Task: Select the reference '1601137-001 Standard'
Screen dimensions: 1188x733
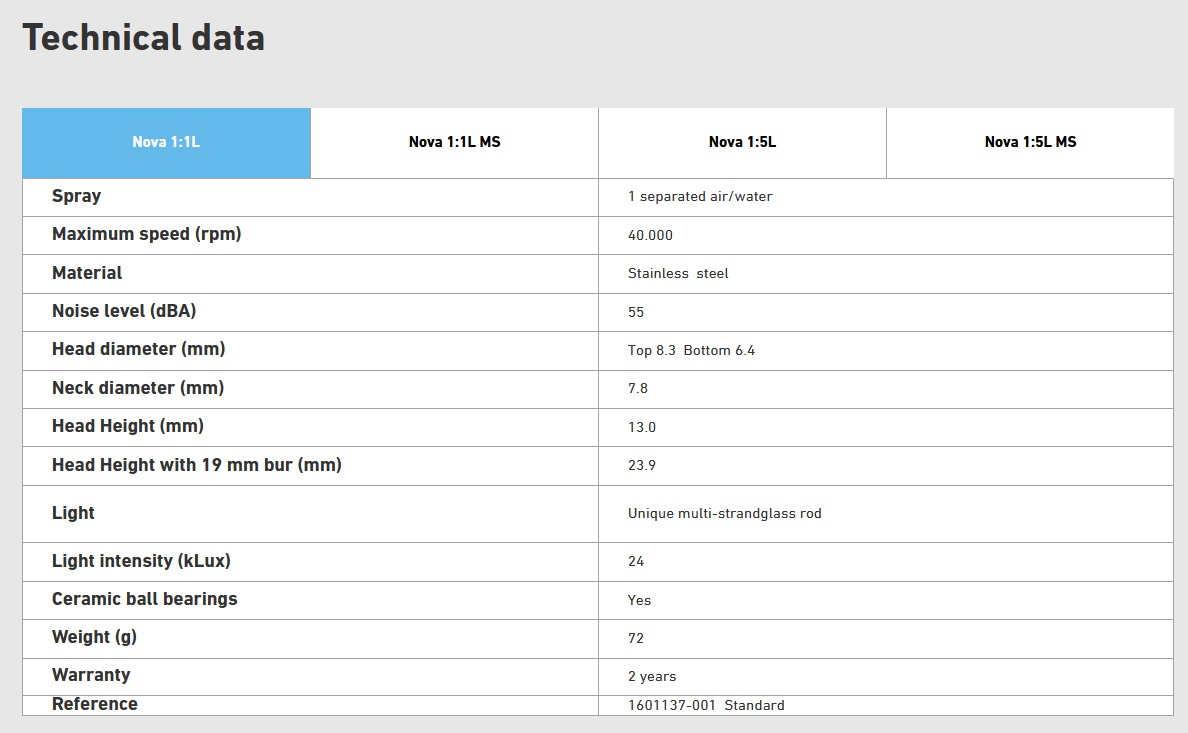Action: (x=706, y=705)
